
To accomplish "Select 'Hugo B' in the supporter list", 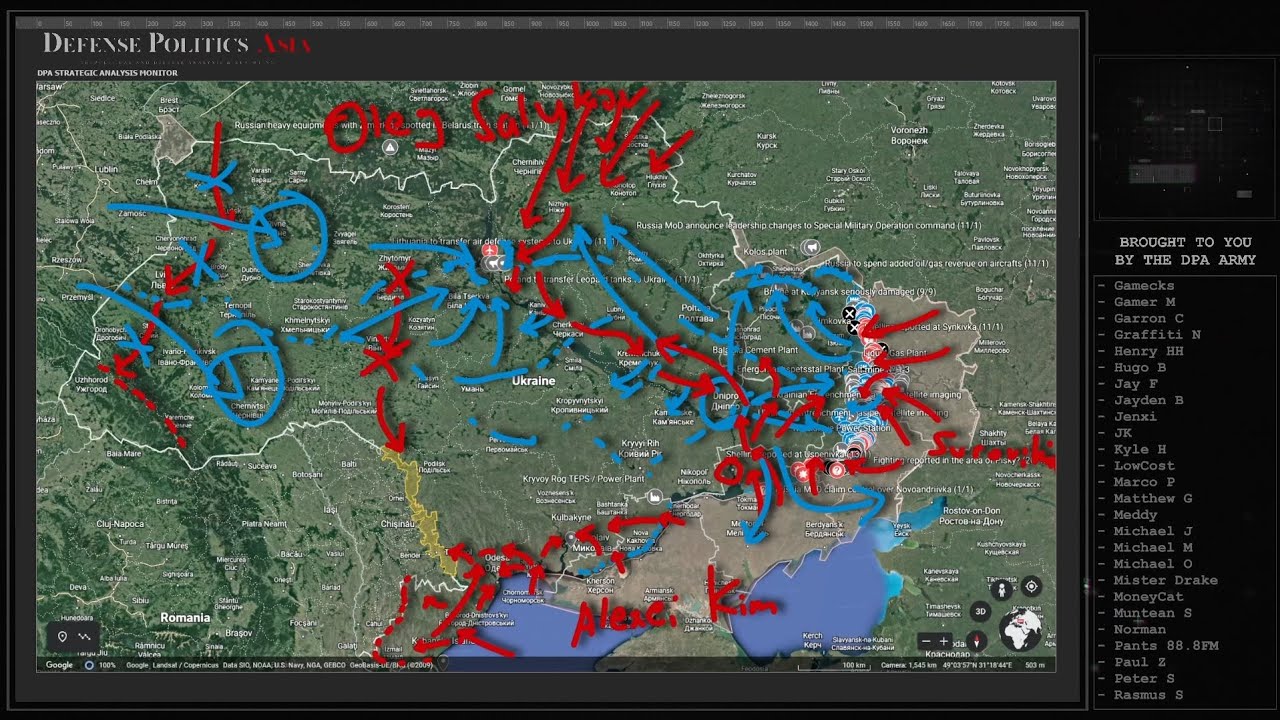I will pos(1140,367).
